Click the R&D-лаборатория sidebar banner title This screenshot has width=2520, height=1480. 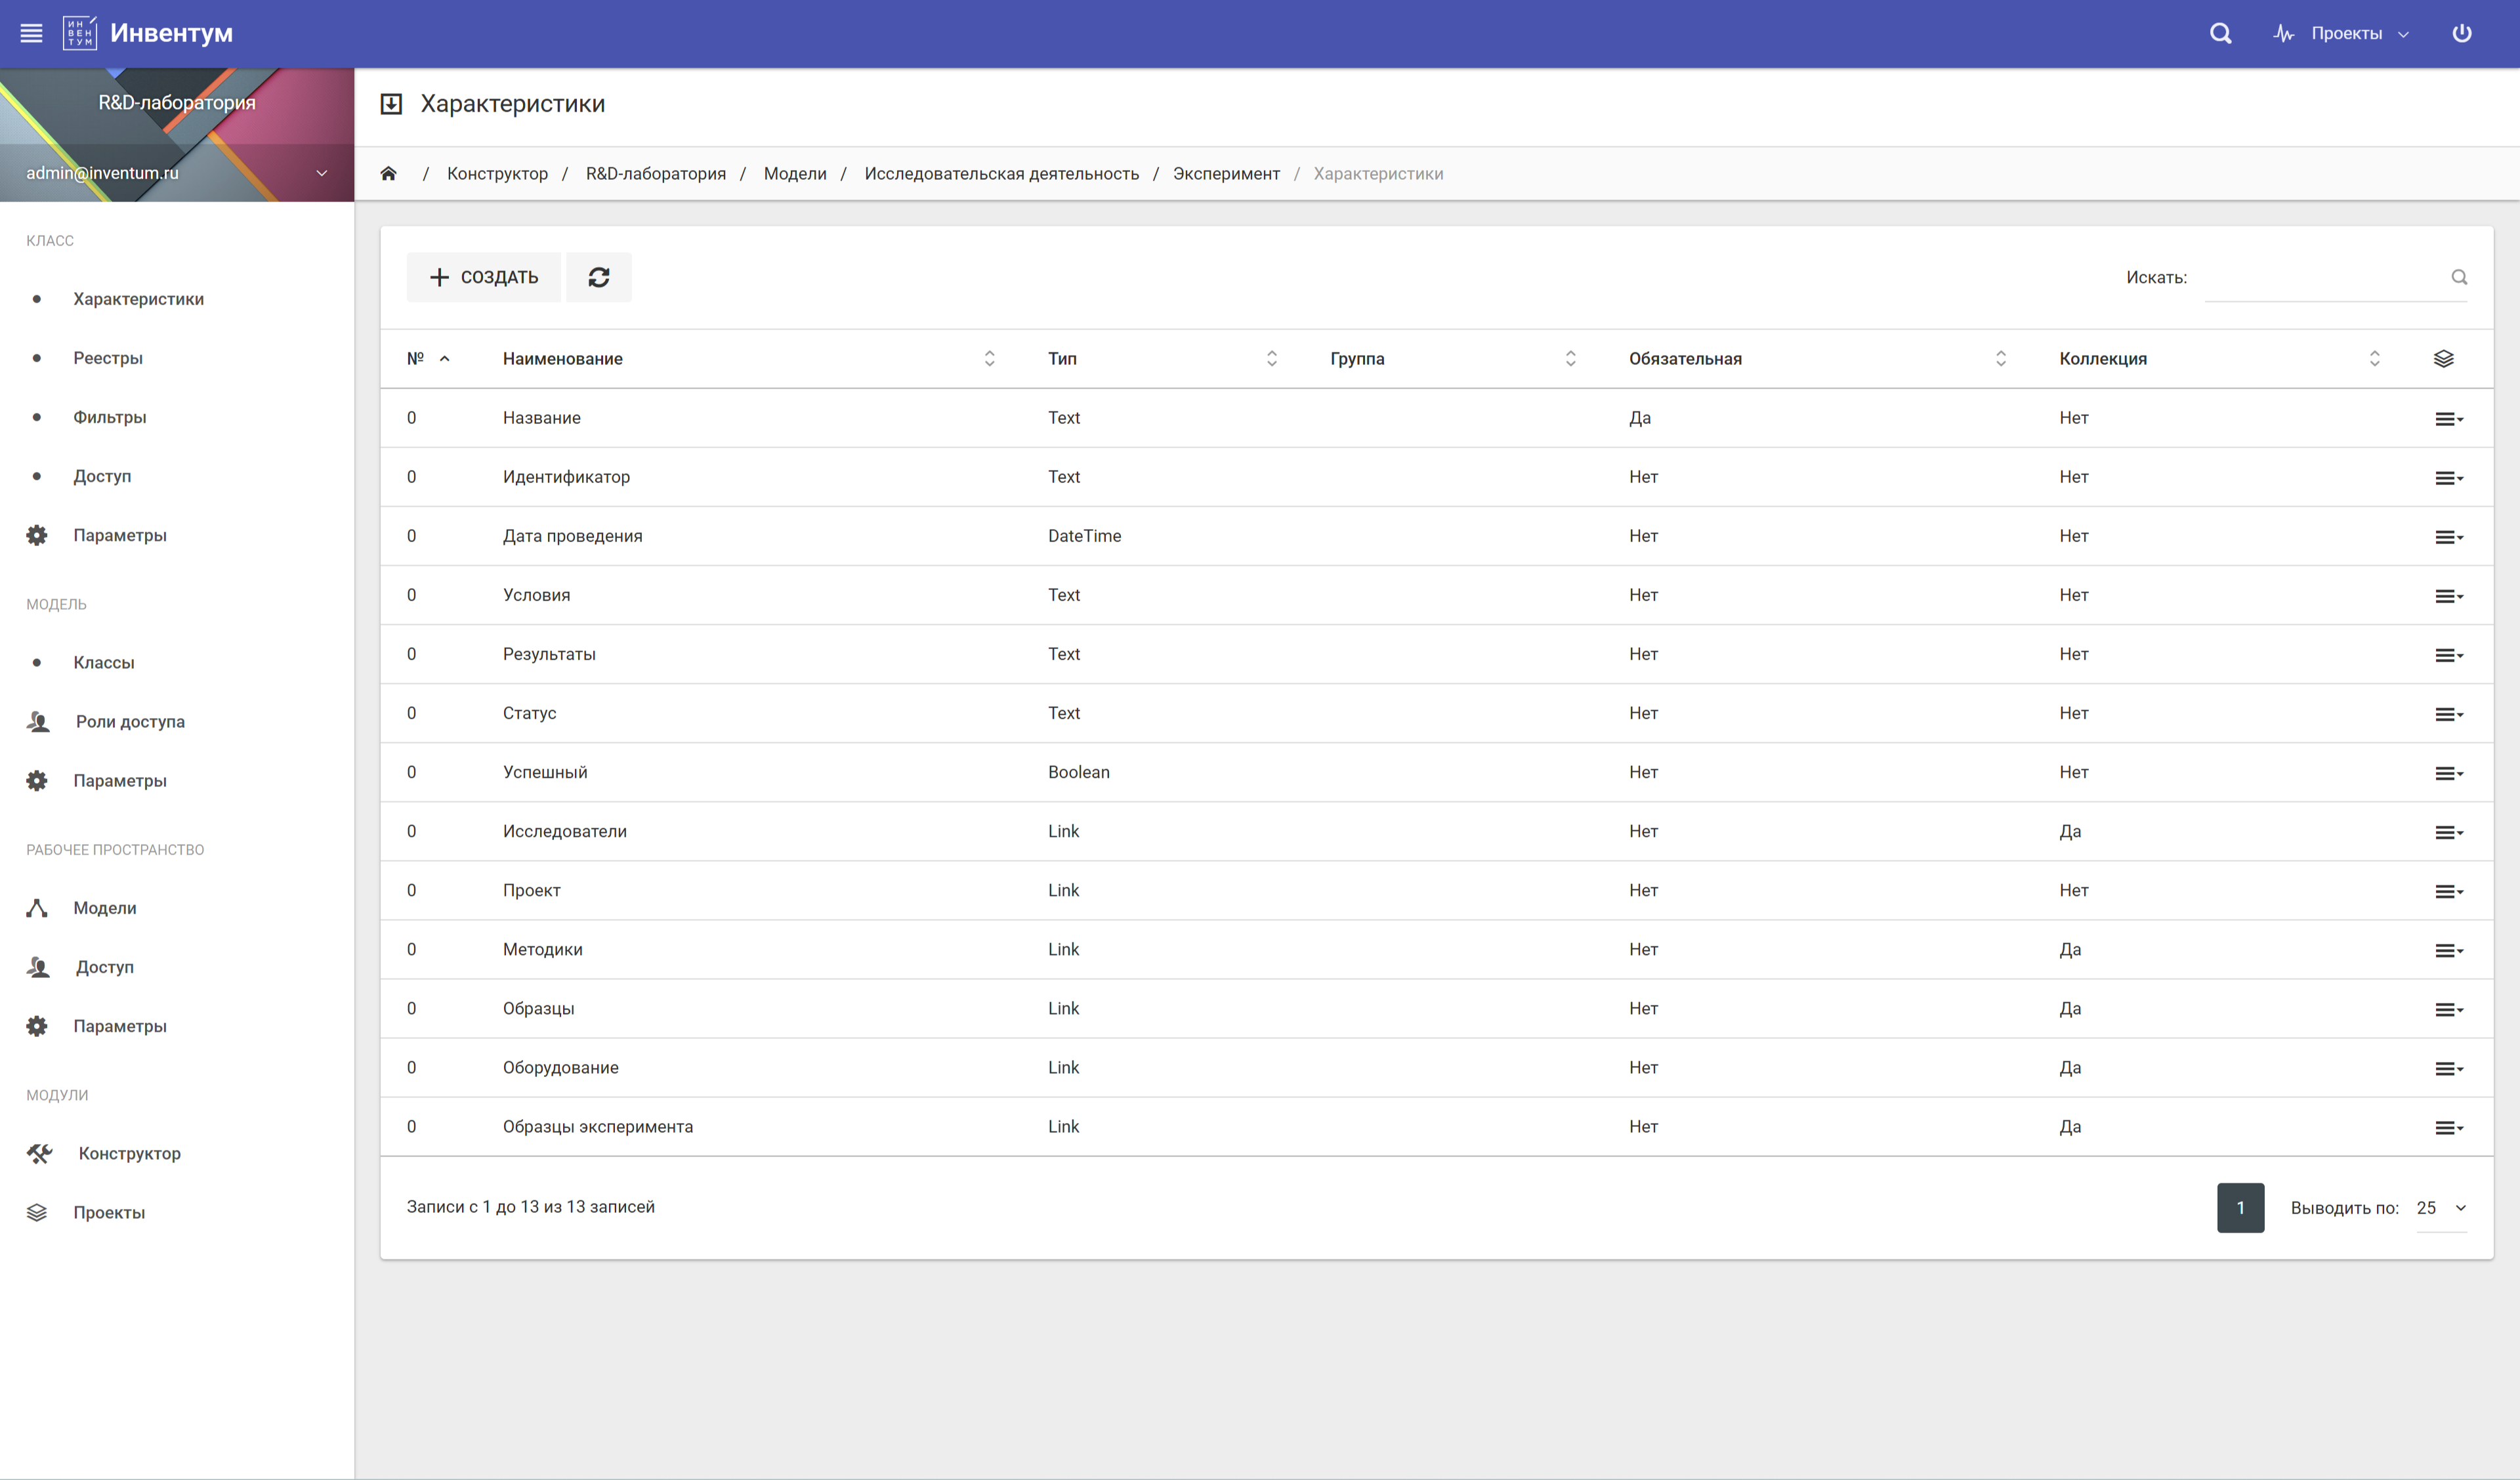point(177,102)
